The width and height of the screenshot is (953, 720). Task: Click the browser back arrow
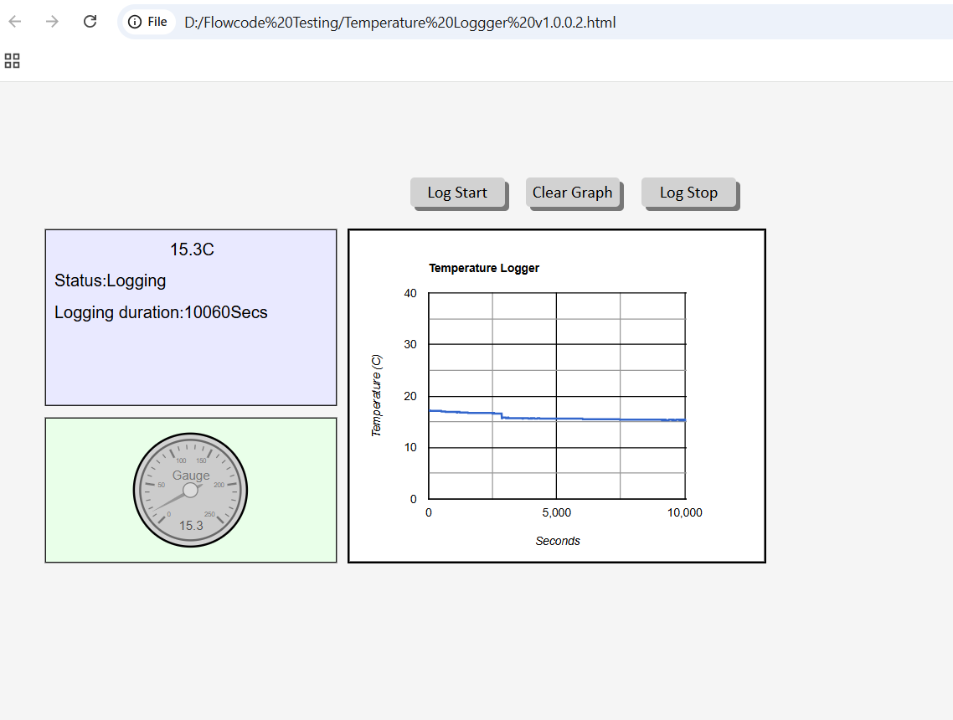pos(15,21)
